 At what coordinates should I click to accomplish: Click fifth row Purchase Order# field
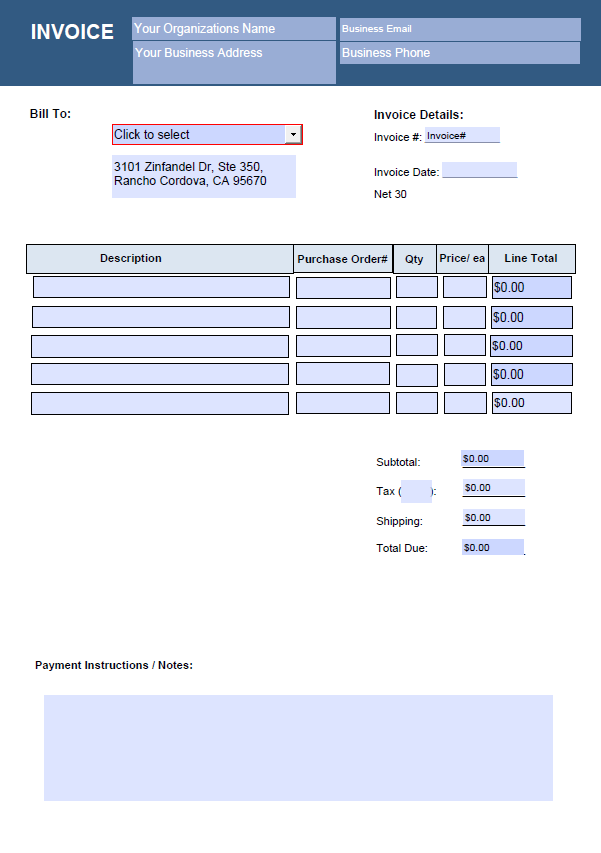[x=343, y=403]
